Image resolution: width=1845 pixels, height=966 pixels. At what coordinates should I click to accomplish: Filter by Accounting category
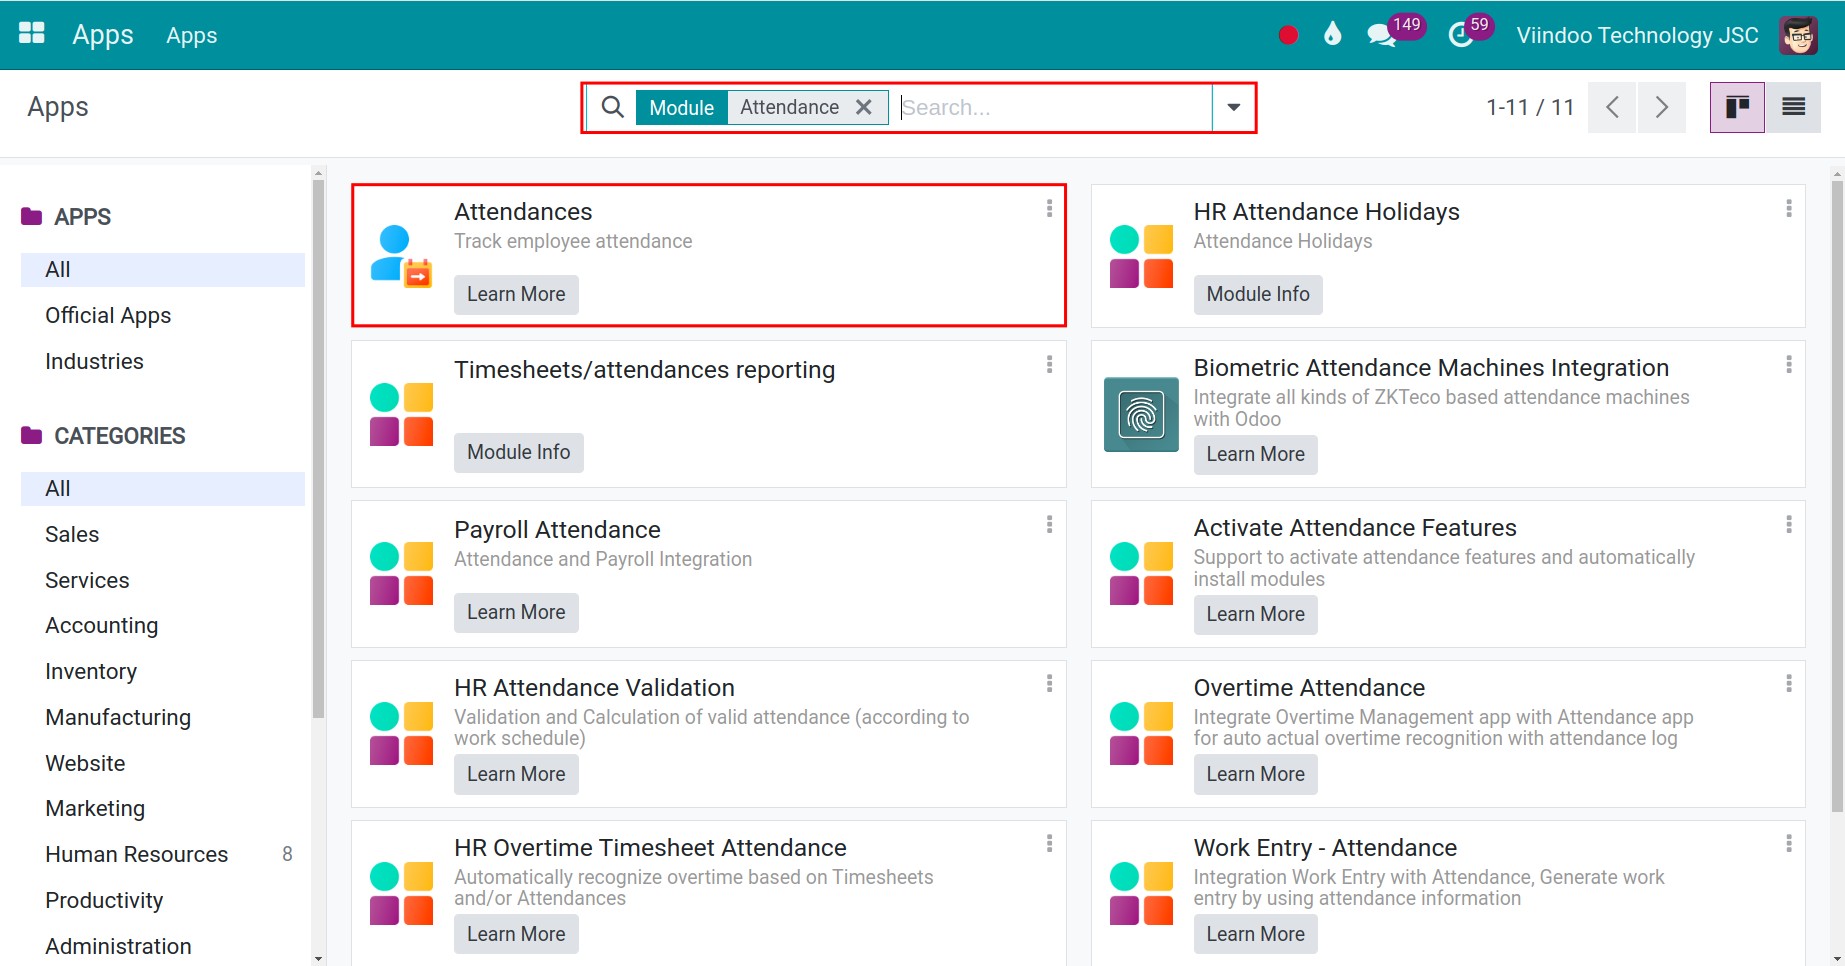tap(162, 625)
